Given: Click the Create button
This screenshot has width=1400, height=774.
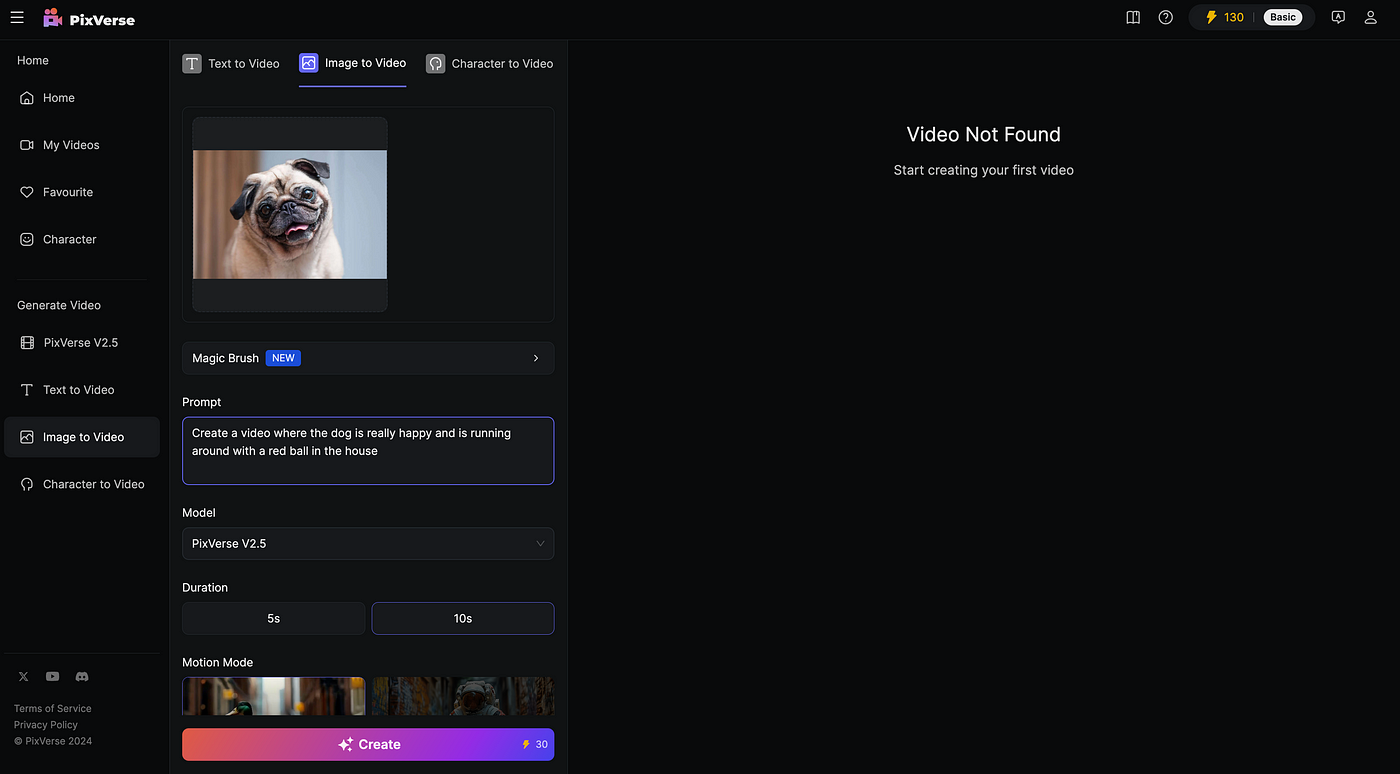Looking at the screenshot, I should 368,744.
